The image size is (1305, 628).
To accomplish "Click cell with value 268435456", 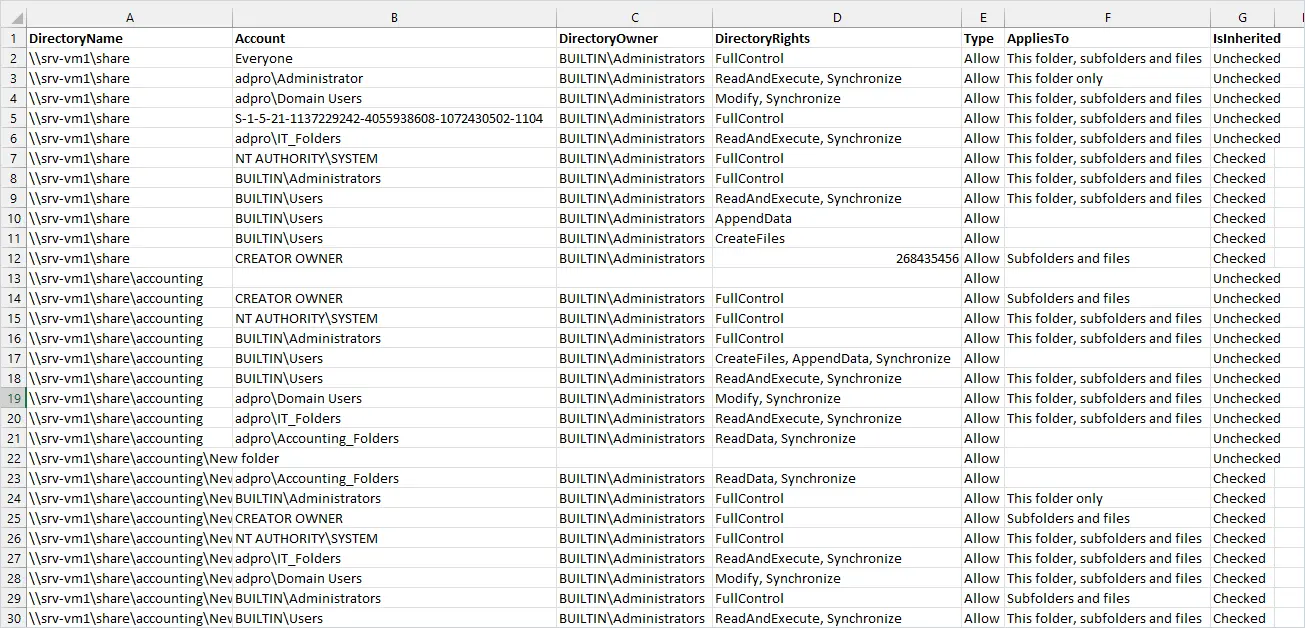I will pos(837,258).
